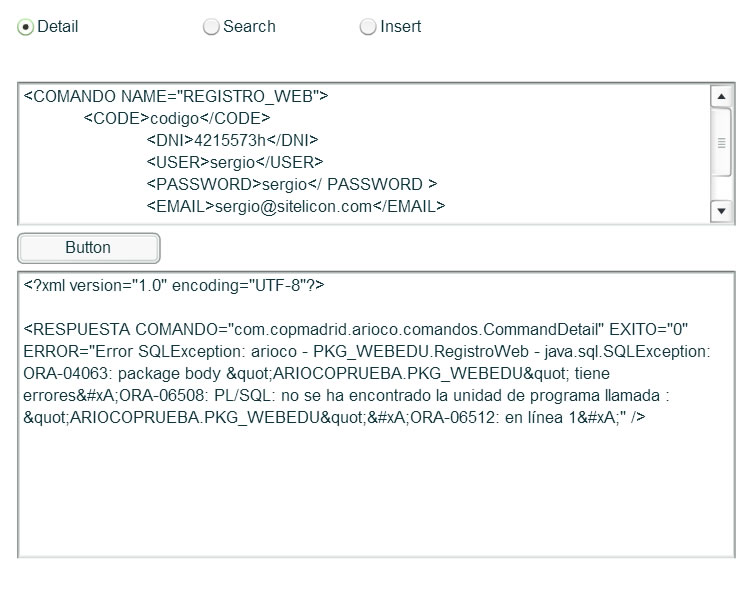Click the EMAIL sergio@sitelicon.com line
Screen dimensions: 754x593
coord(296,206)
